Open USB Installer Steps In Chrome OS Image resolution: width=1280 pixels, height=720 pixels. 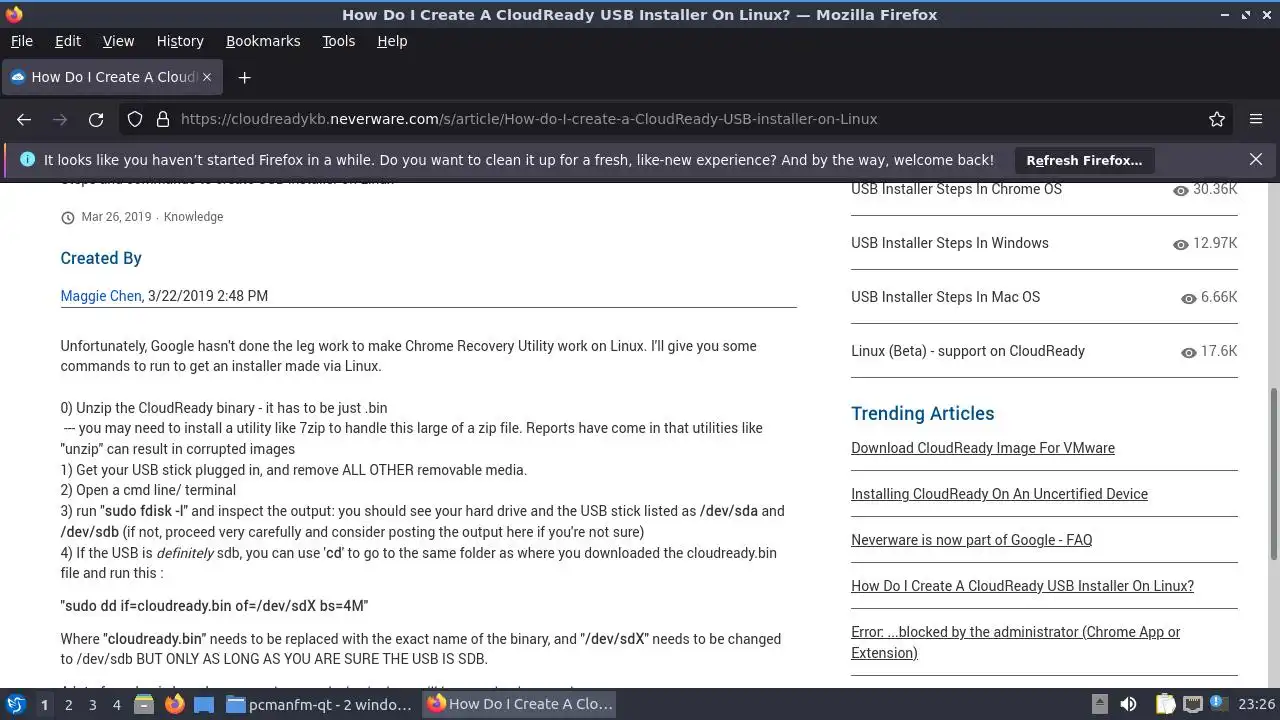(x=956, y=189)
